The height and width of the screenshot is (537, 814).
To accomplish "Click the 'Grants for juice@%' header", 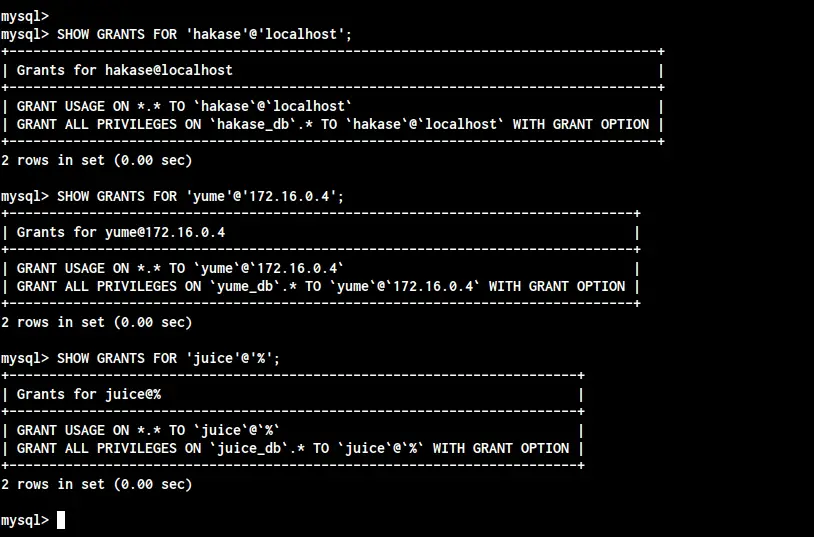I will click(x=89, y=394).
